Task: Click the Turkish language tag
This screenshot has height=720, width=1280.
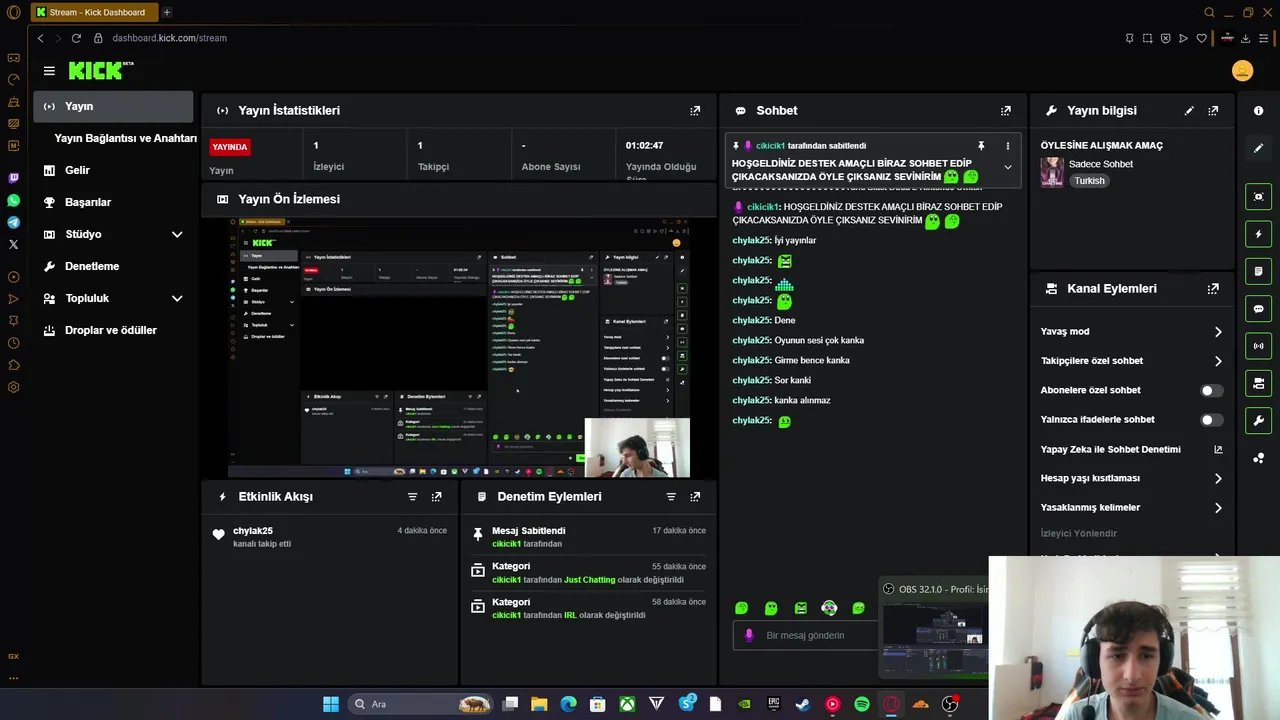Action: pyautogui.click(x=1090, y=181)
